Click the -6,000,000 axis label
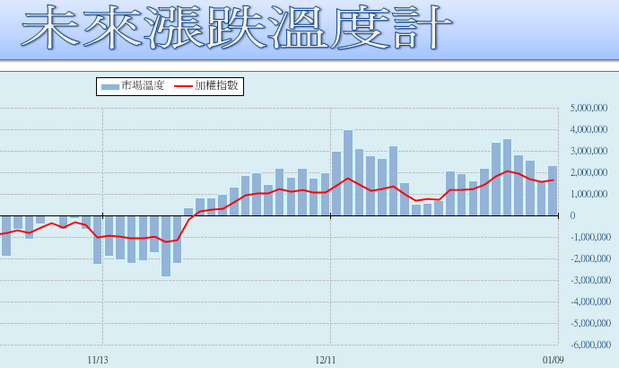 [x=590, y=345]
